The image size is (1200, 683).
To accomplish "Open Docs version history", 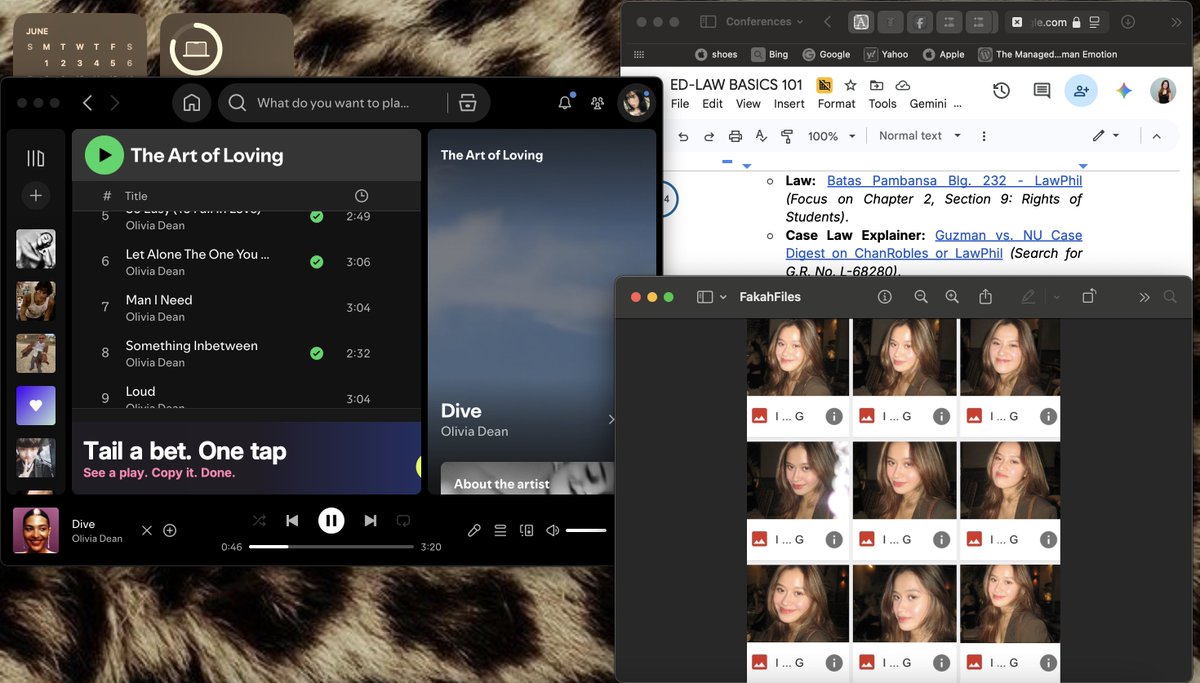I will coord(1001,91).
